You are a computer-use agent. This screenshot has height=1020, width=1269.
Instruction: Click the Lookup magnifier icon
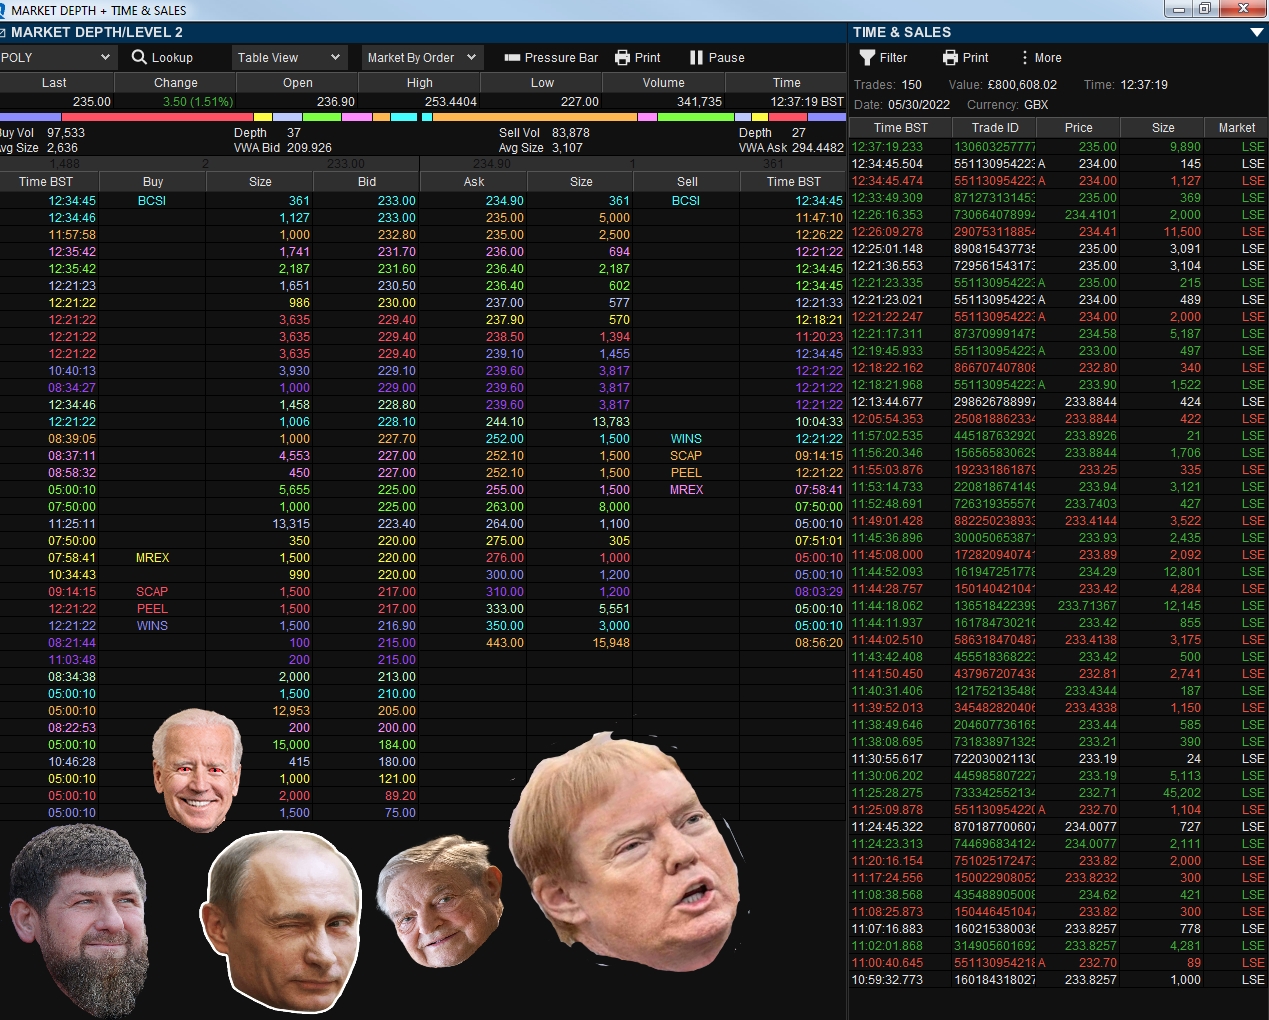pyautogui.click(x=139, y=57)
